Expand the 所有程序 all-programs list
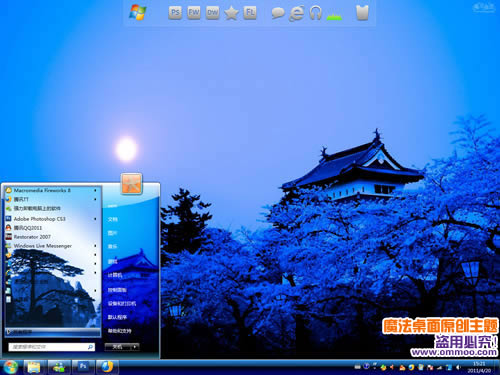Image resolution: width=500 pixels, height=375 pixels. pos(53,332)
